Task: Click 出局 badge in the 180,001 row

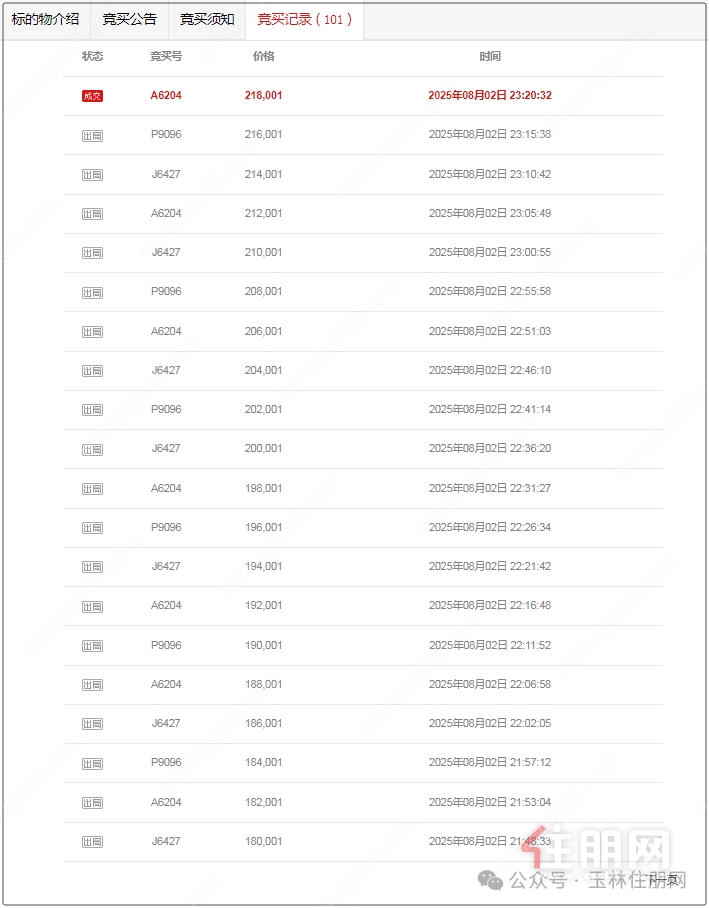Action: (x=92, y=842)
